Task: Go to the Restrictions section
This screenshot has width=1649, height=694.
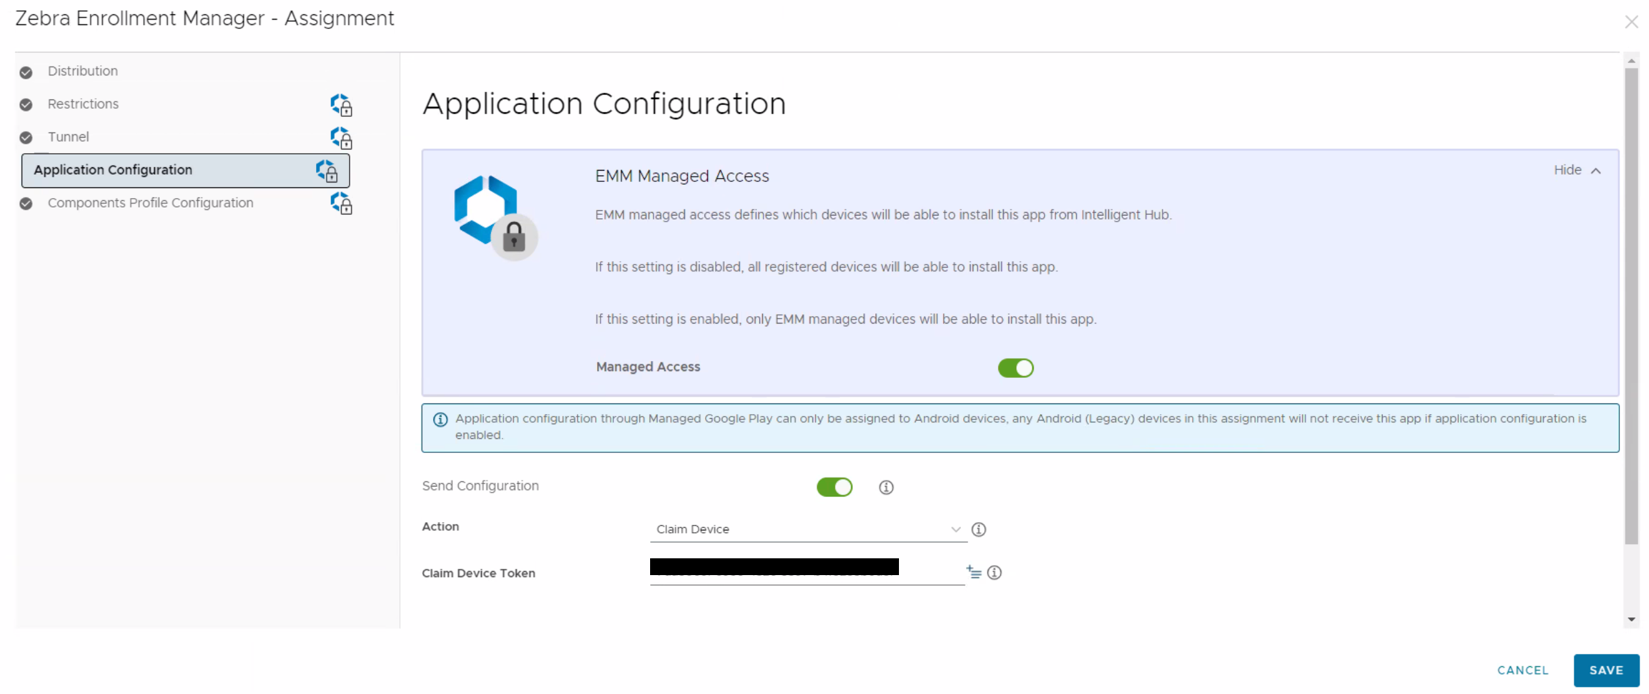Action: 83,105
